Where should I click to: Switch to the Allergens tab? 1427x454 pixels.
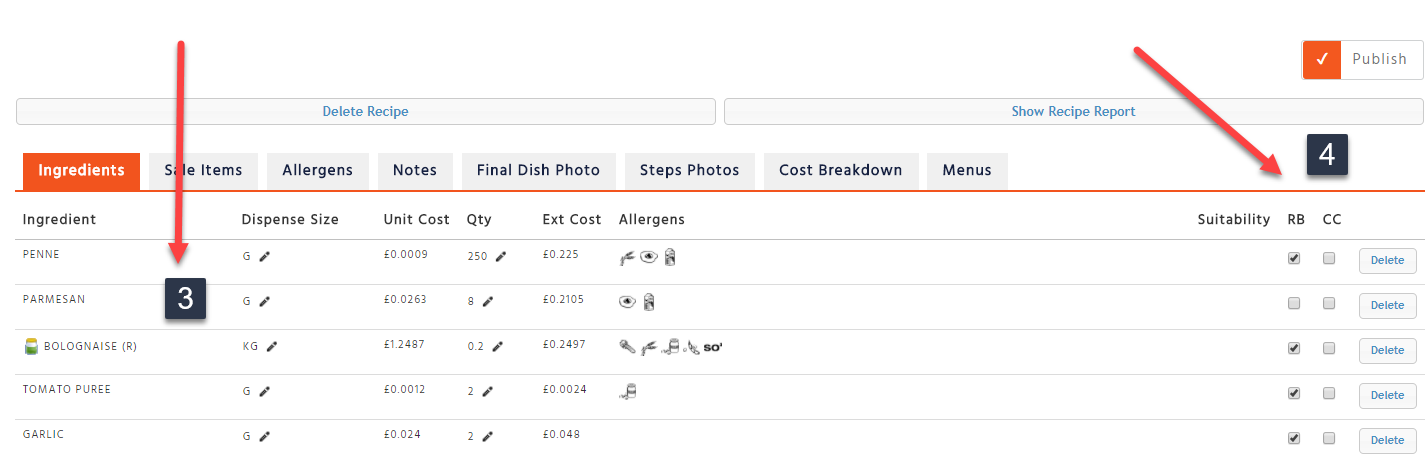tap(317, 170)
